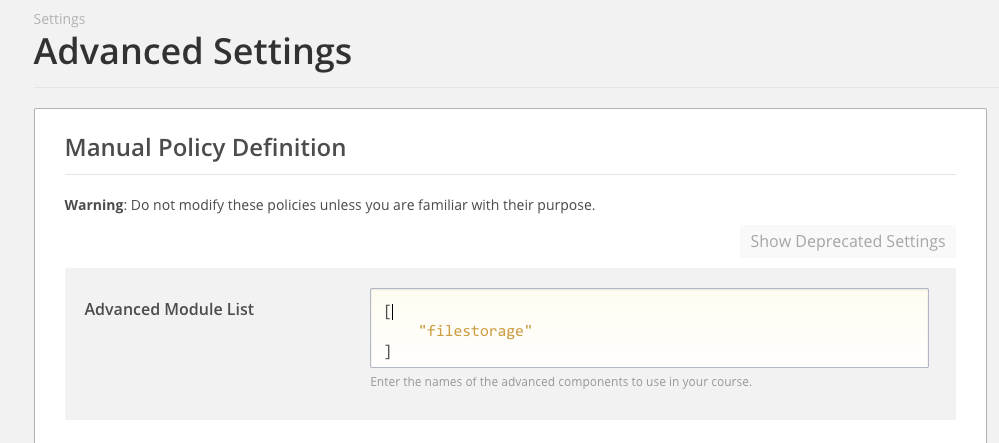999x443 pixels.
Task: Click the help text about advanced components
Action: [560, 382]
